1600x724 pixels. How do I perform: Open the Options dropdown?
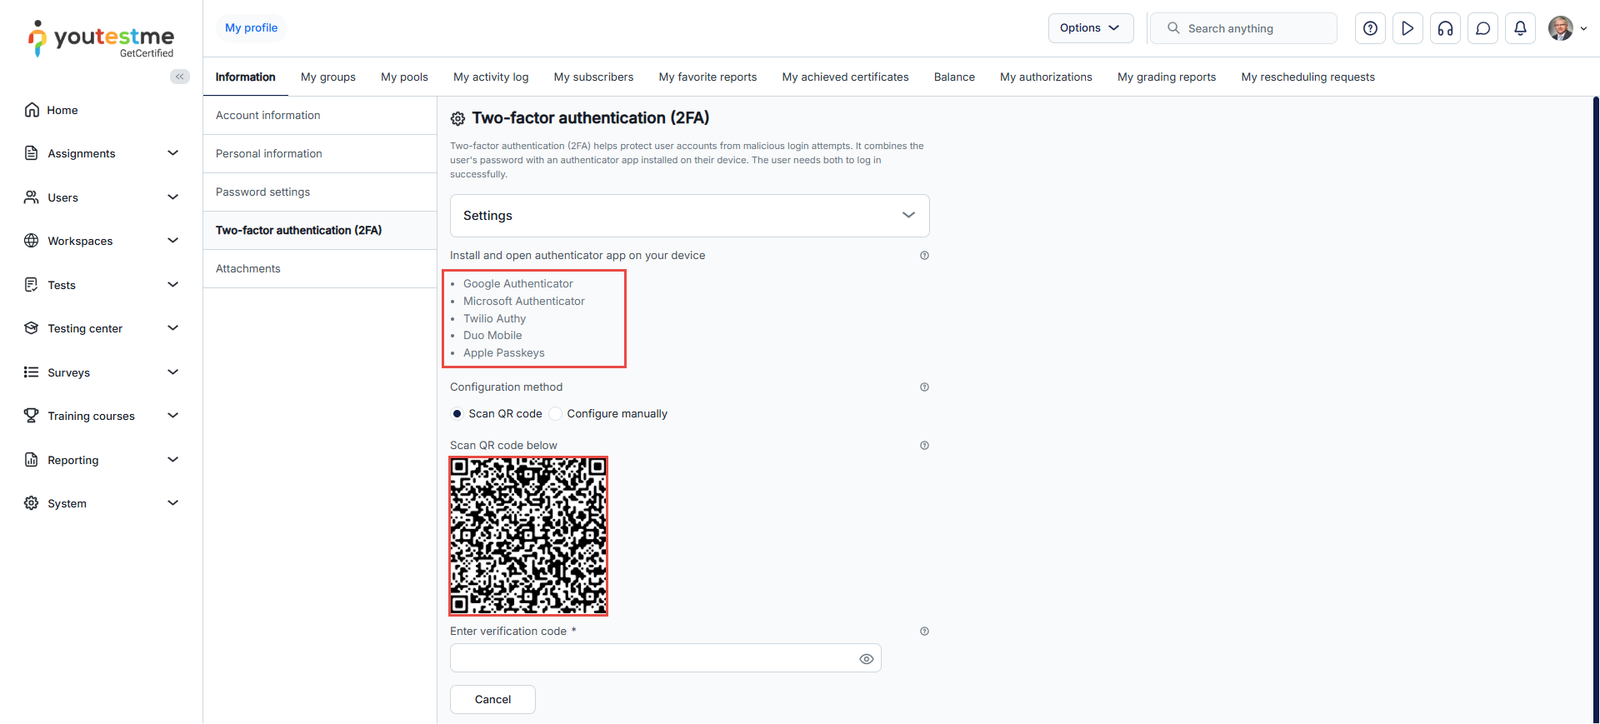point(1090,28)
